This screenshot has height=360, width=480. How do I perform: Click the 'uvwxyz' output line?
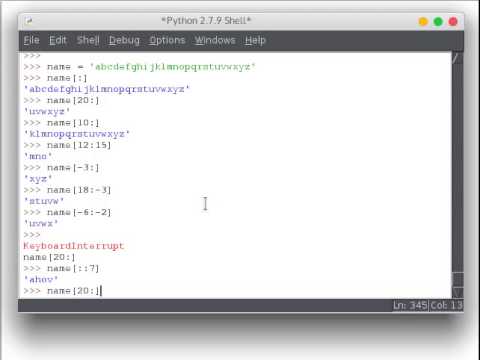(47, 112)
